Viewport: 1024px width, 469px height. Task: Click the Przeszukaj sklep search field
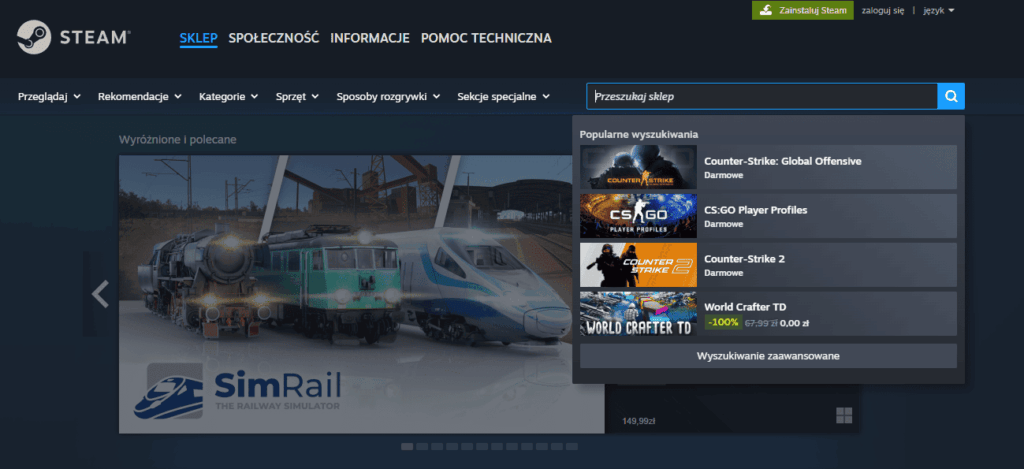762,96
